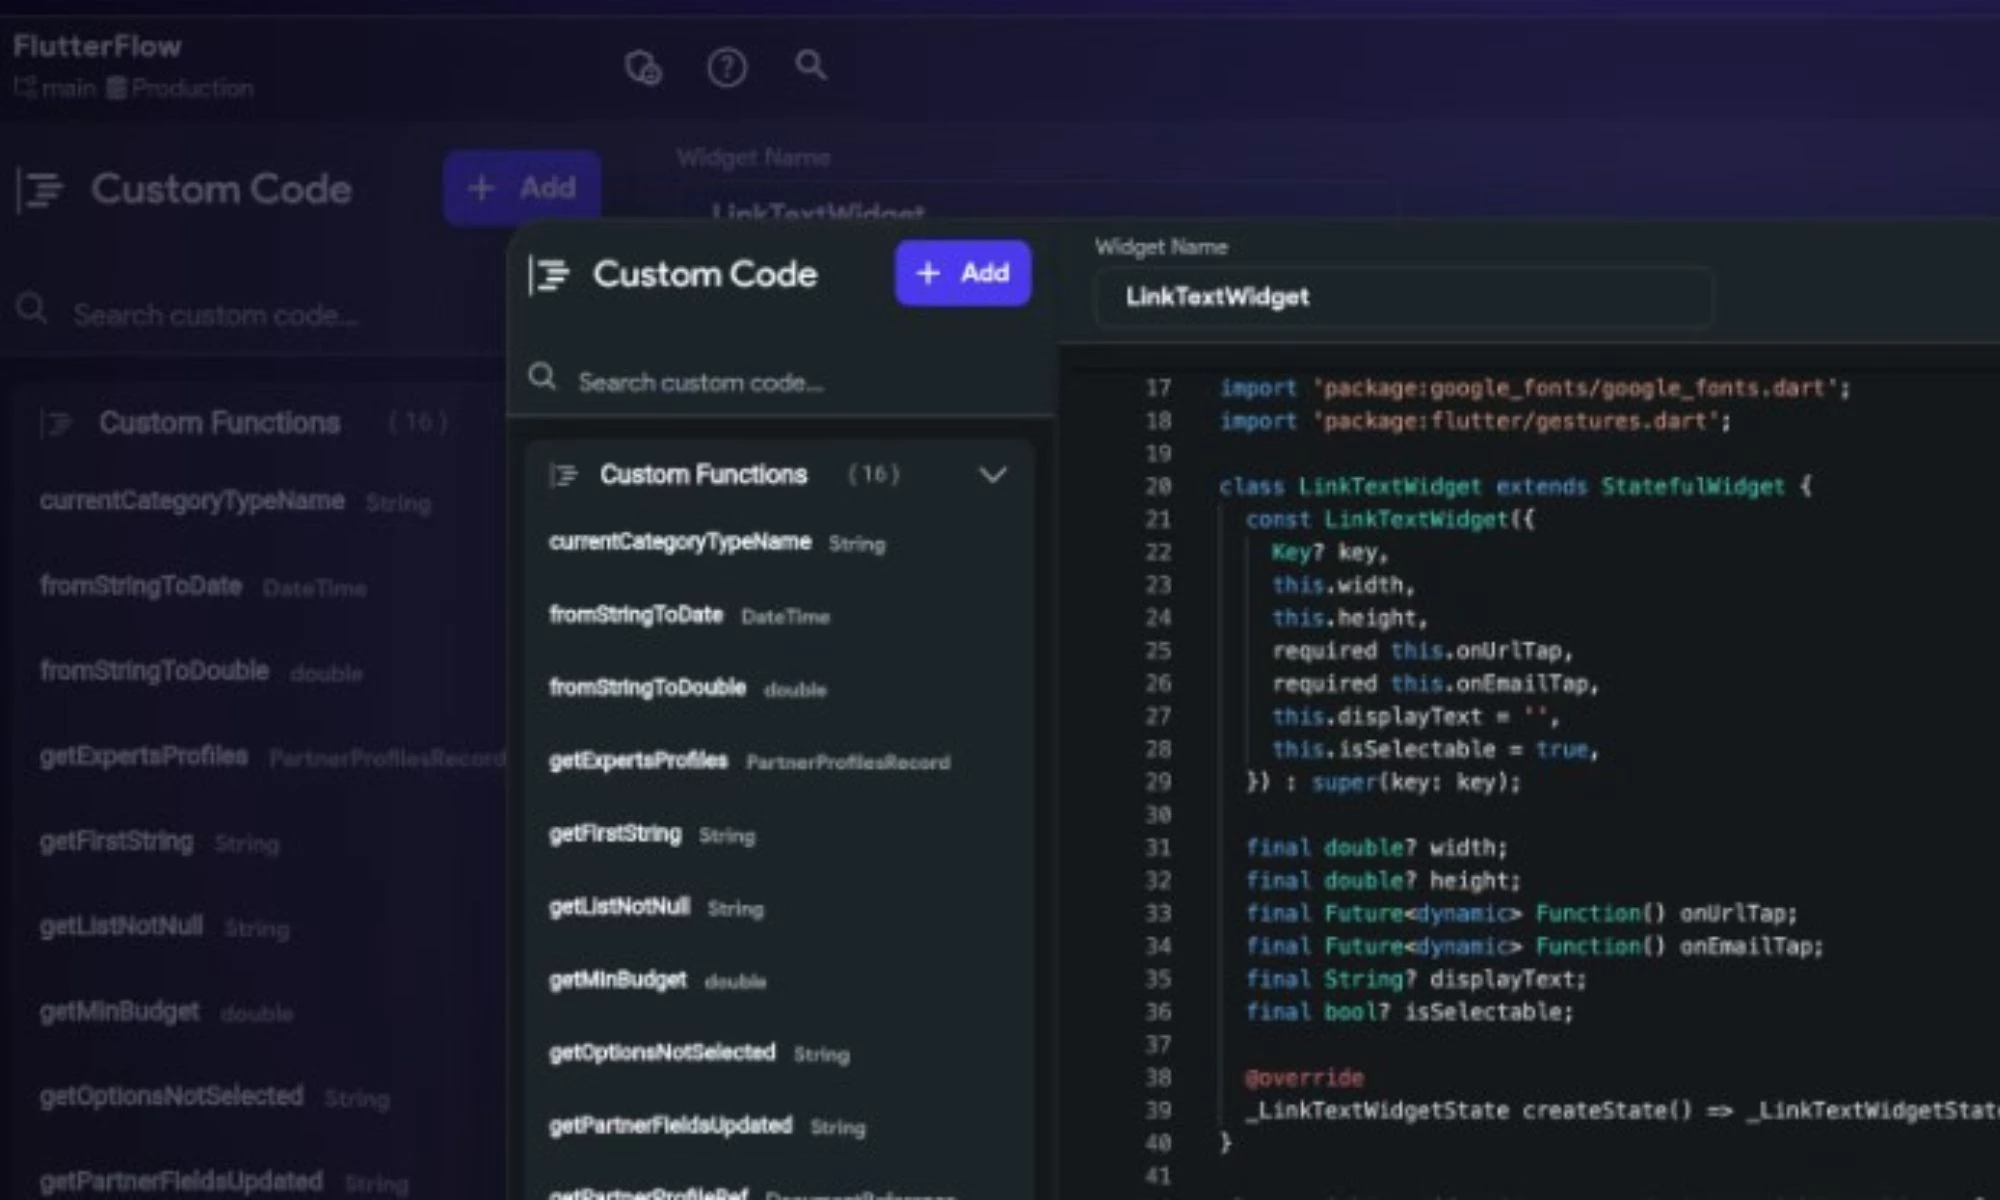The image size is (2000, 1200).
Task: Click the Custom Functions heading in the background panel
Action: pos(219,423)
